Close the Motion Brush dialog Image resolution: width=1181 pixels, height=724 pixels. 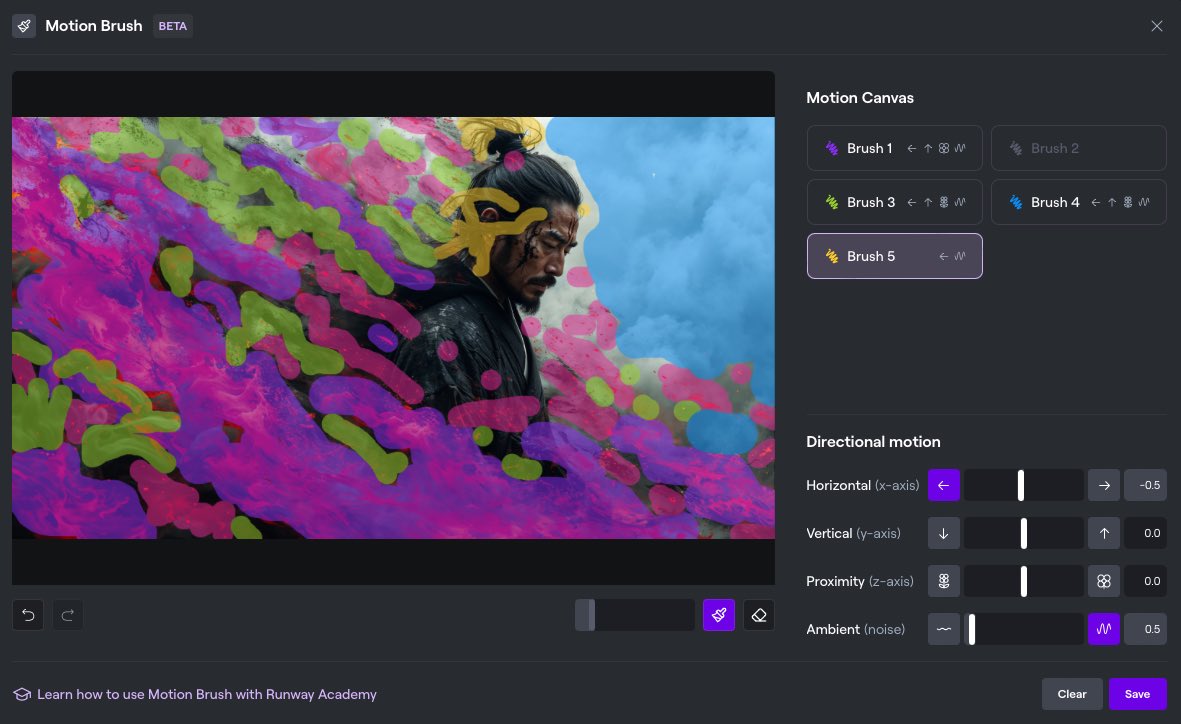pos(1156,26)
